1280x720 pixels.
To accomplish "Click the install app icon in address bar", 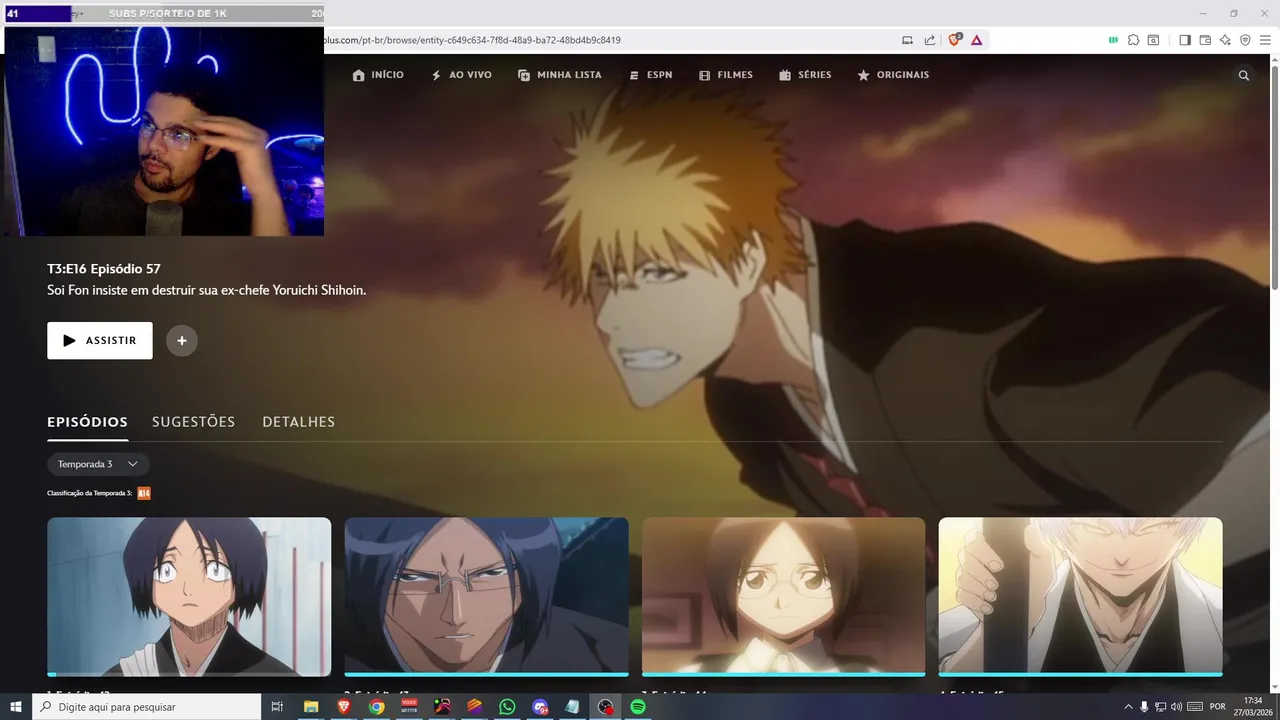I will click(x=907, y=40).
